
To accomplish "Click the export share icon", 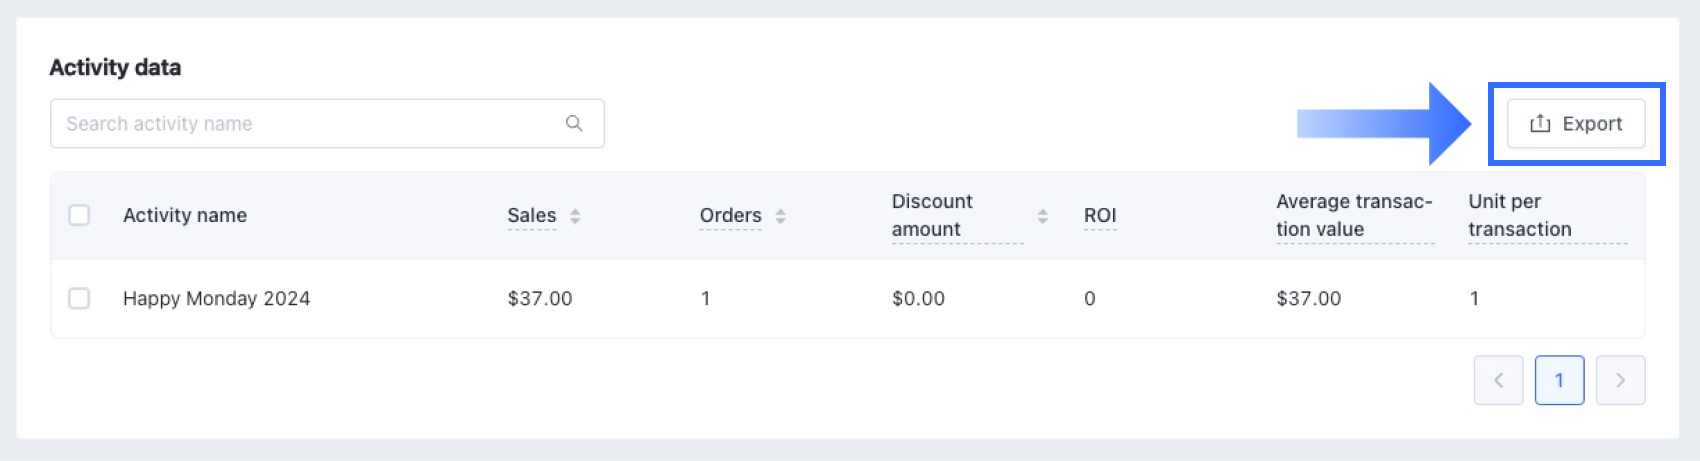I will (1540, 124).
